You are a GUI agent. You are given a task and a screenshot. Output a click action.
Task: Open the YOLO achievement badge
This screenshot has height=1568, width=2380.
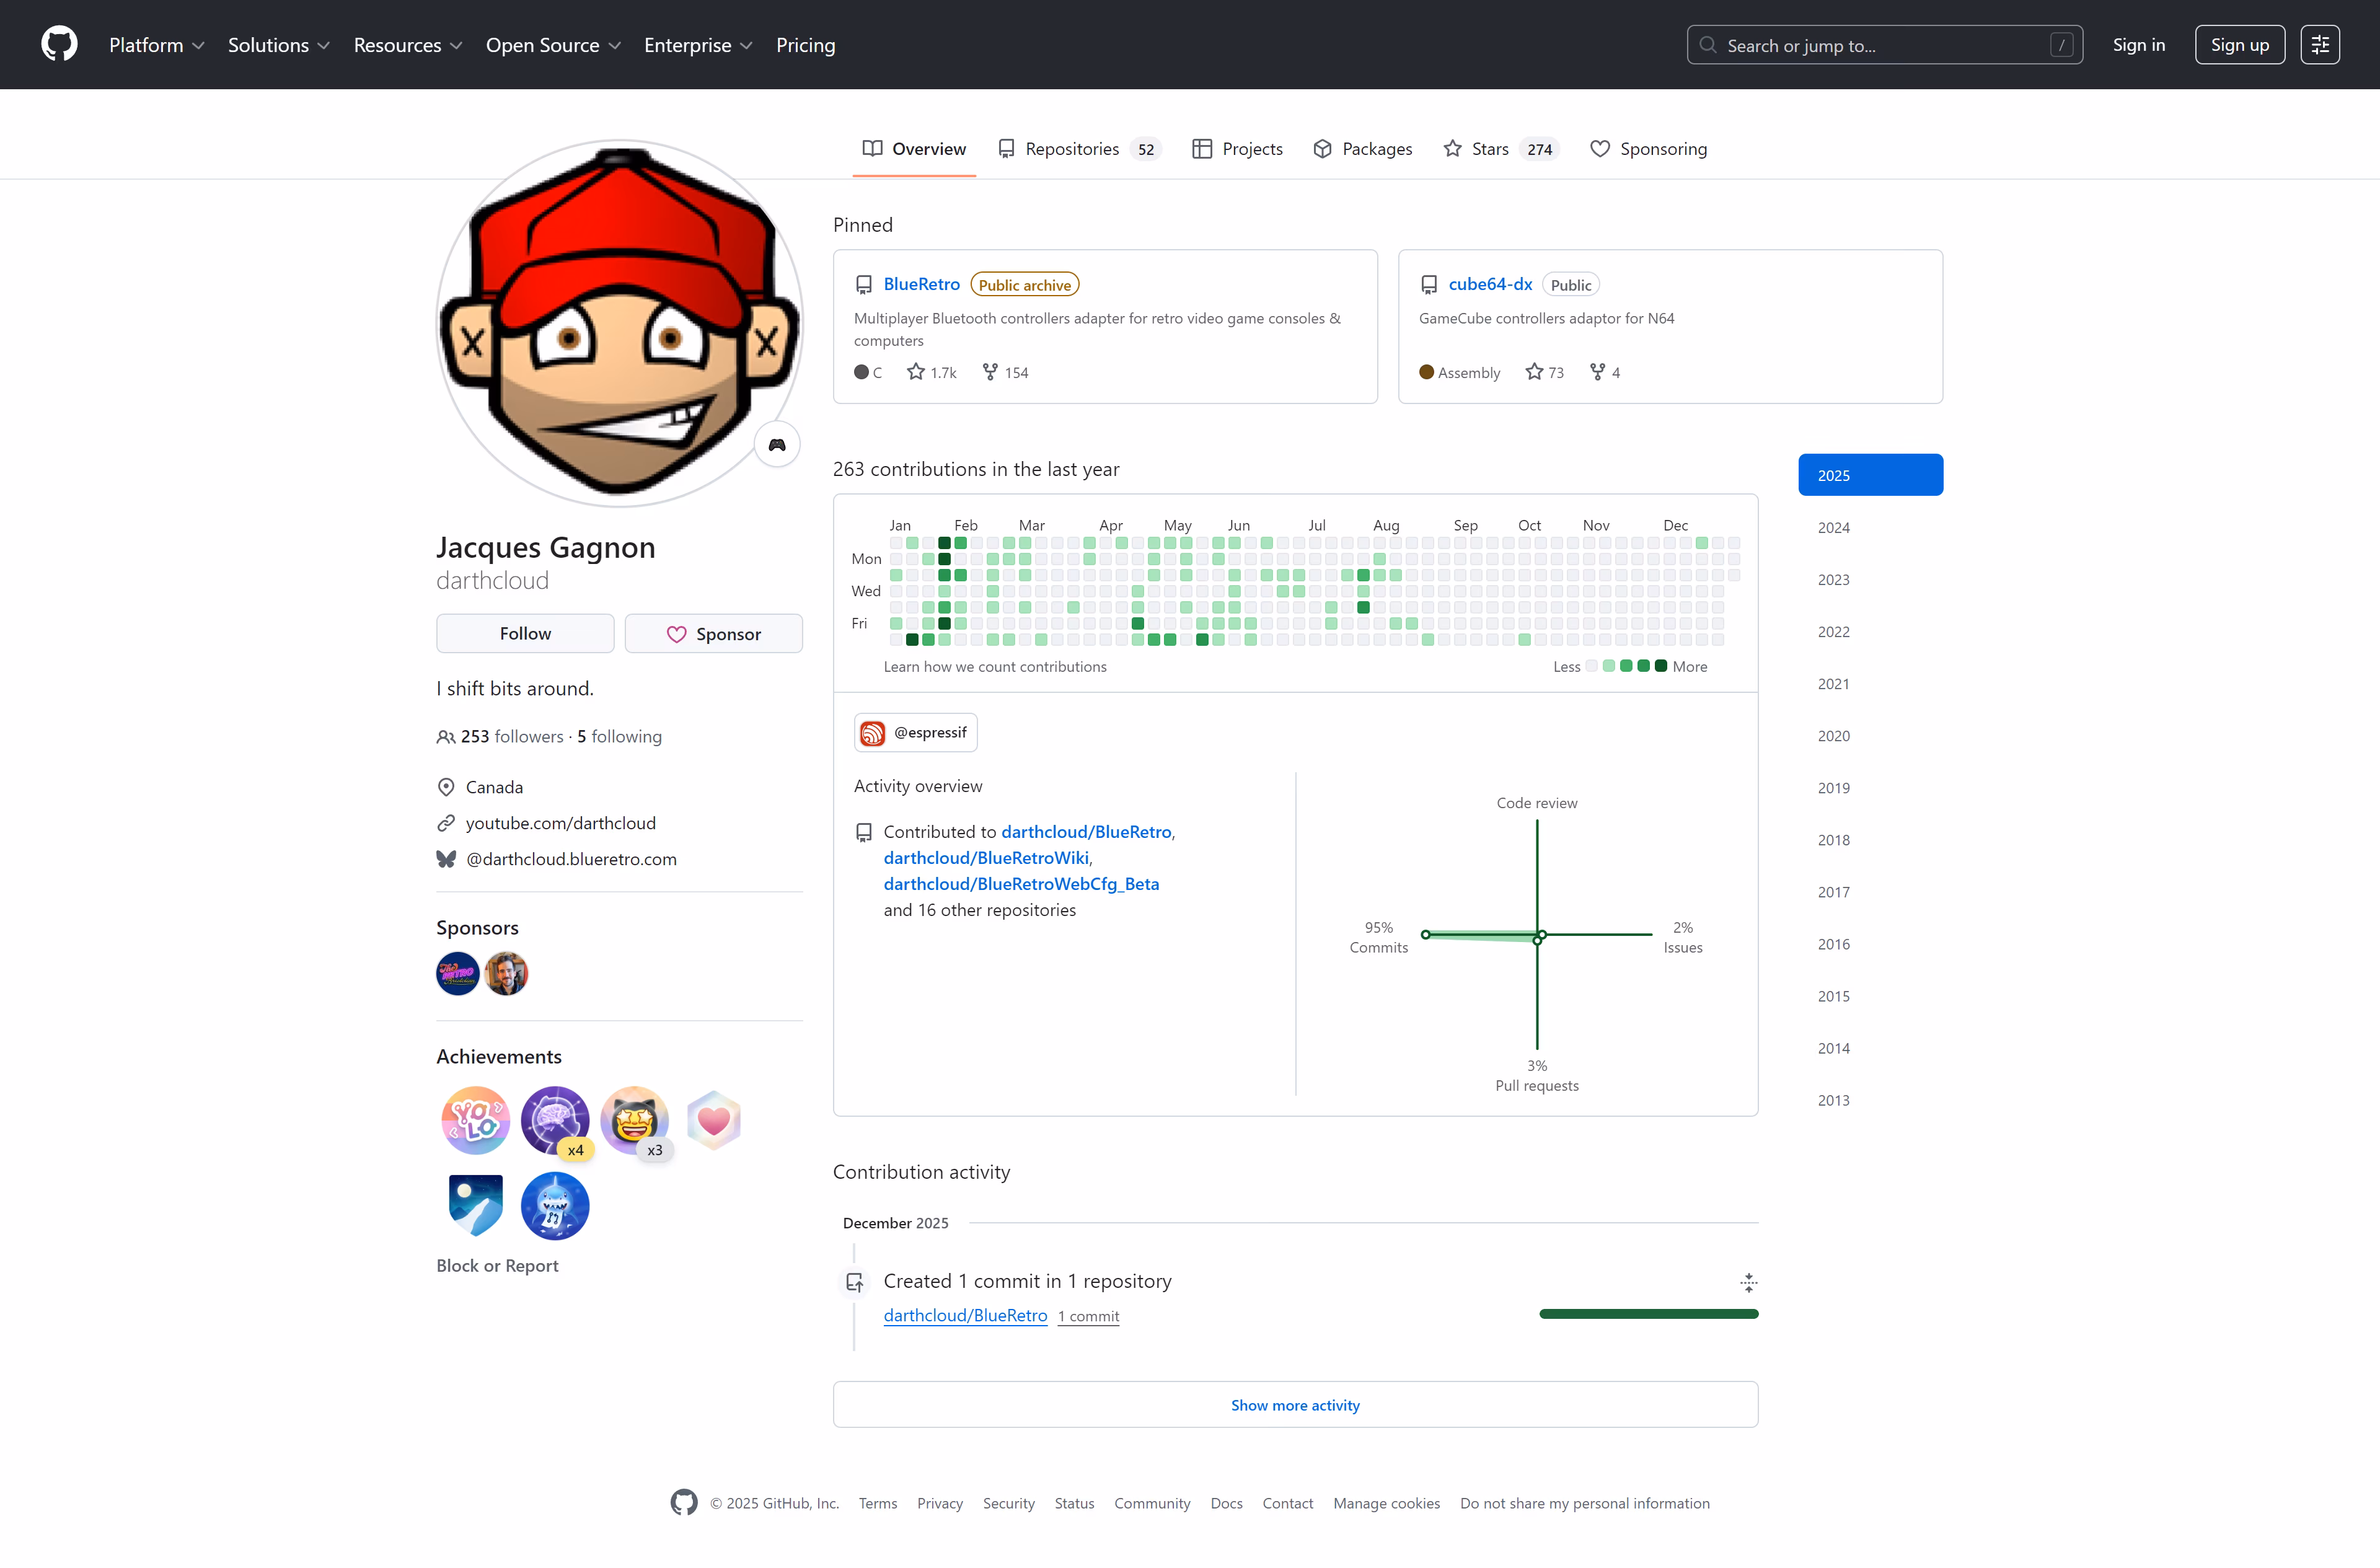(x=475, y=1120)
